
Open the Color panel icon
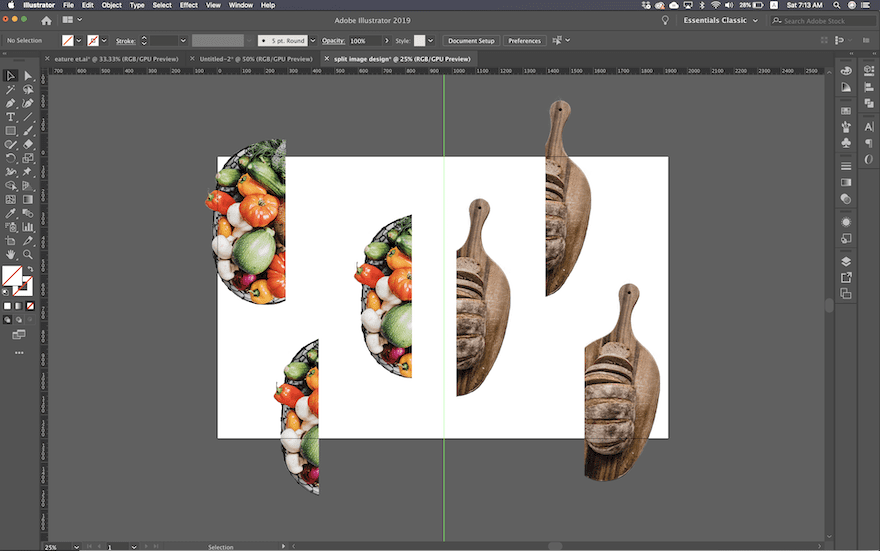[x=846, y=71]
